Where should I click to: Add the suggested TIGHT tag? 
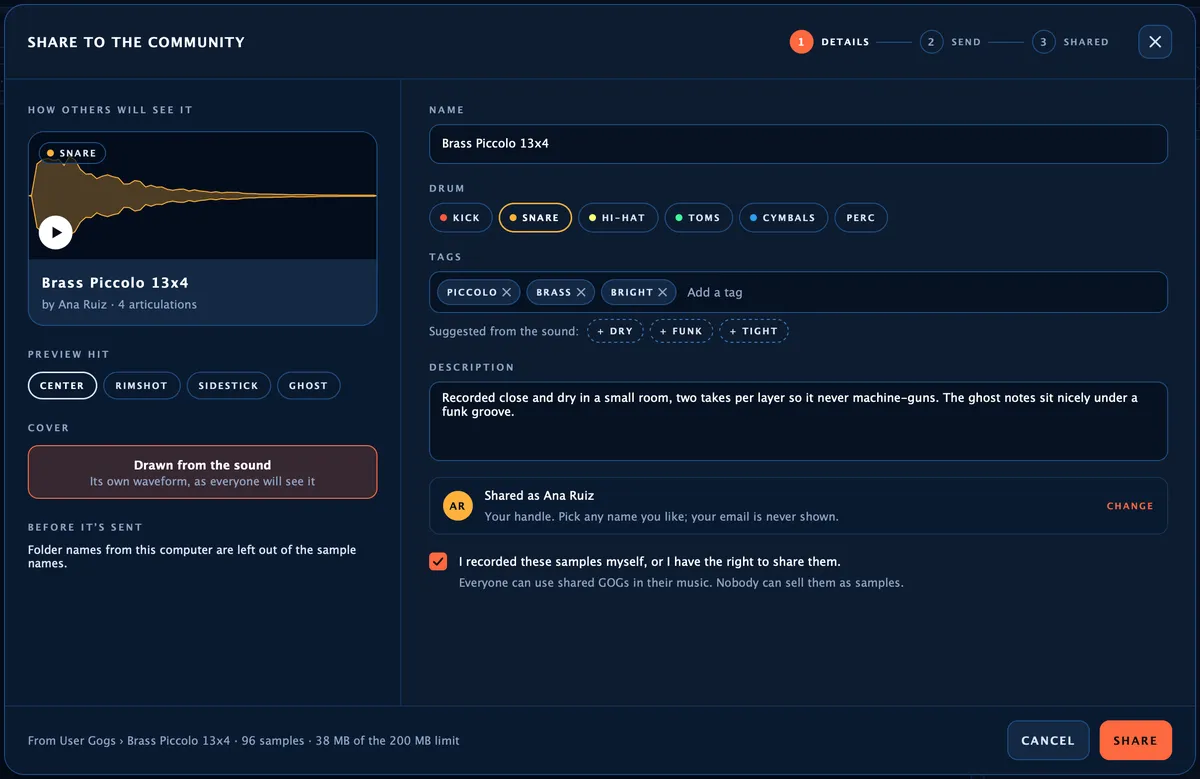pos(754,331)
